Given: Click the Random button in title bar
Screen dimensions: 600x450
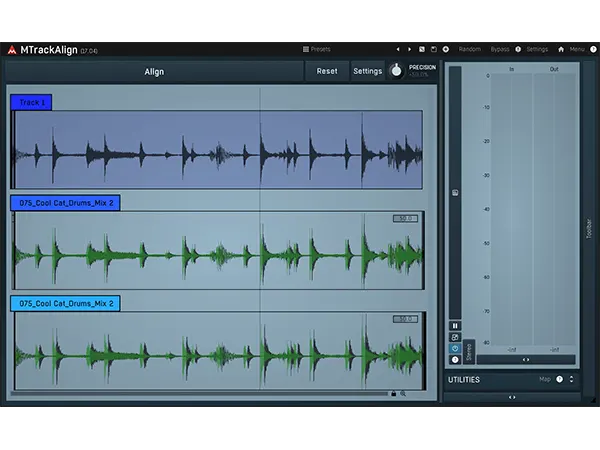Looking at the screenshot, I should [x=470, y=49].
